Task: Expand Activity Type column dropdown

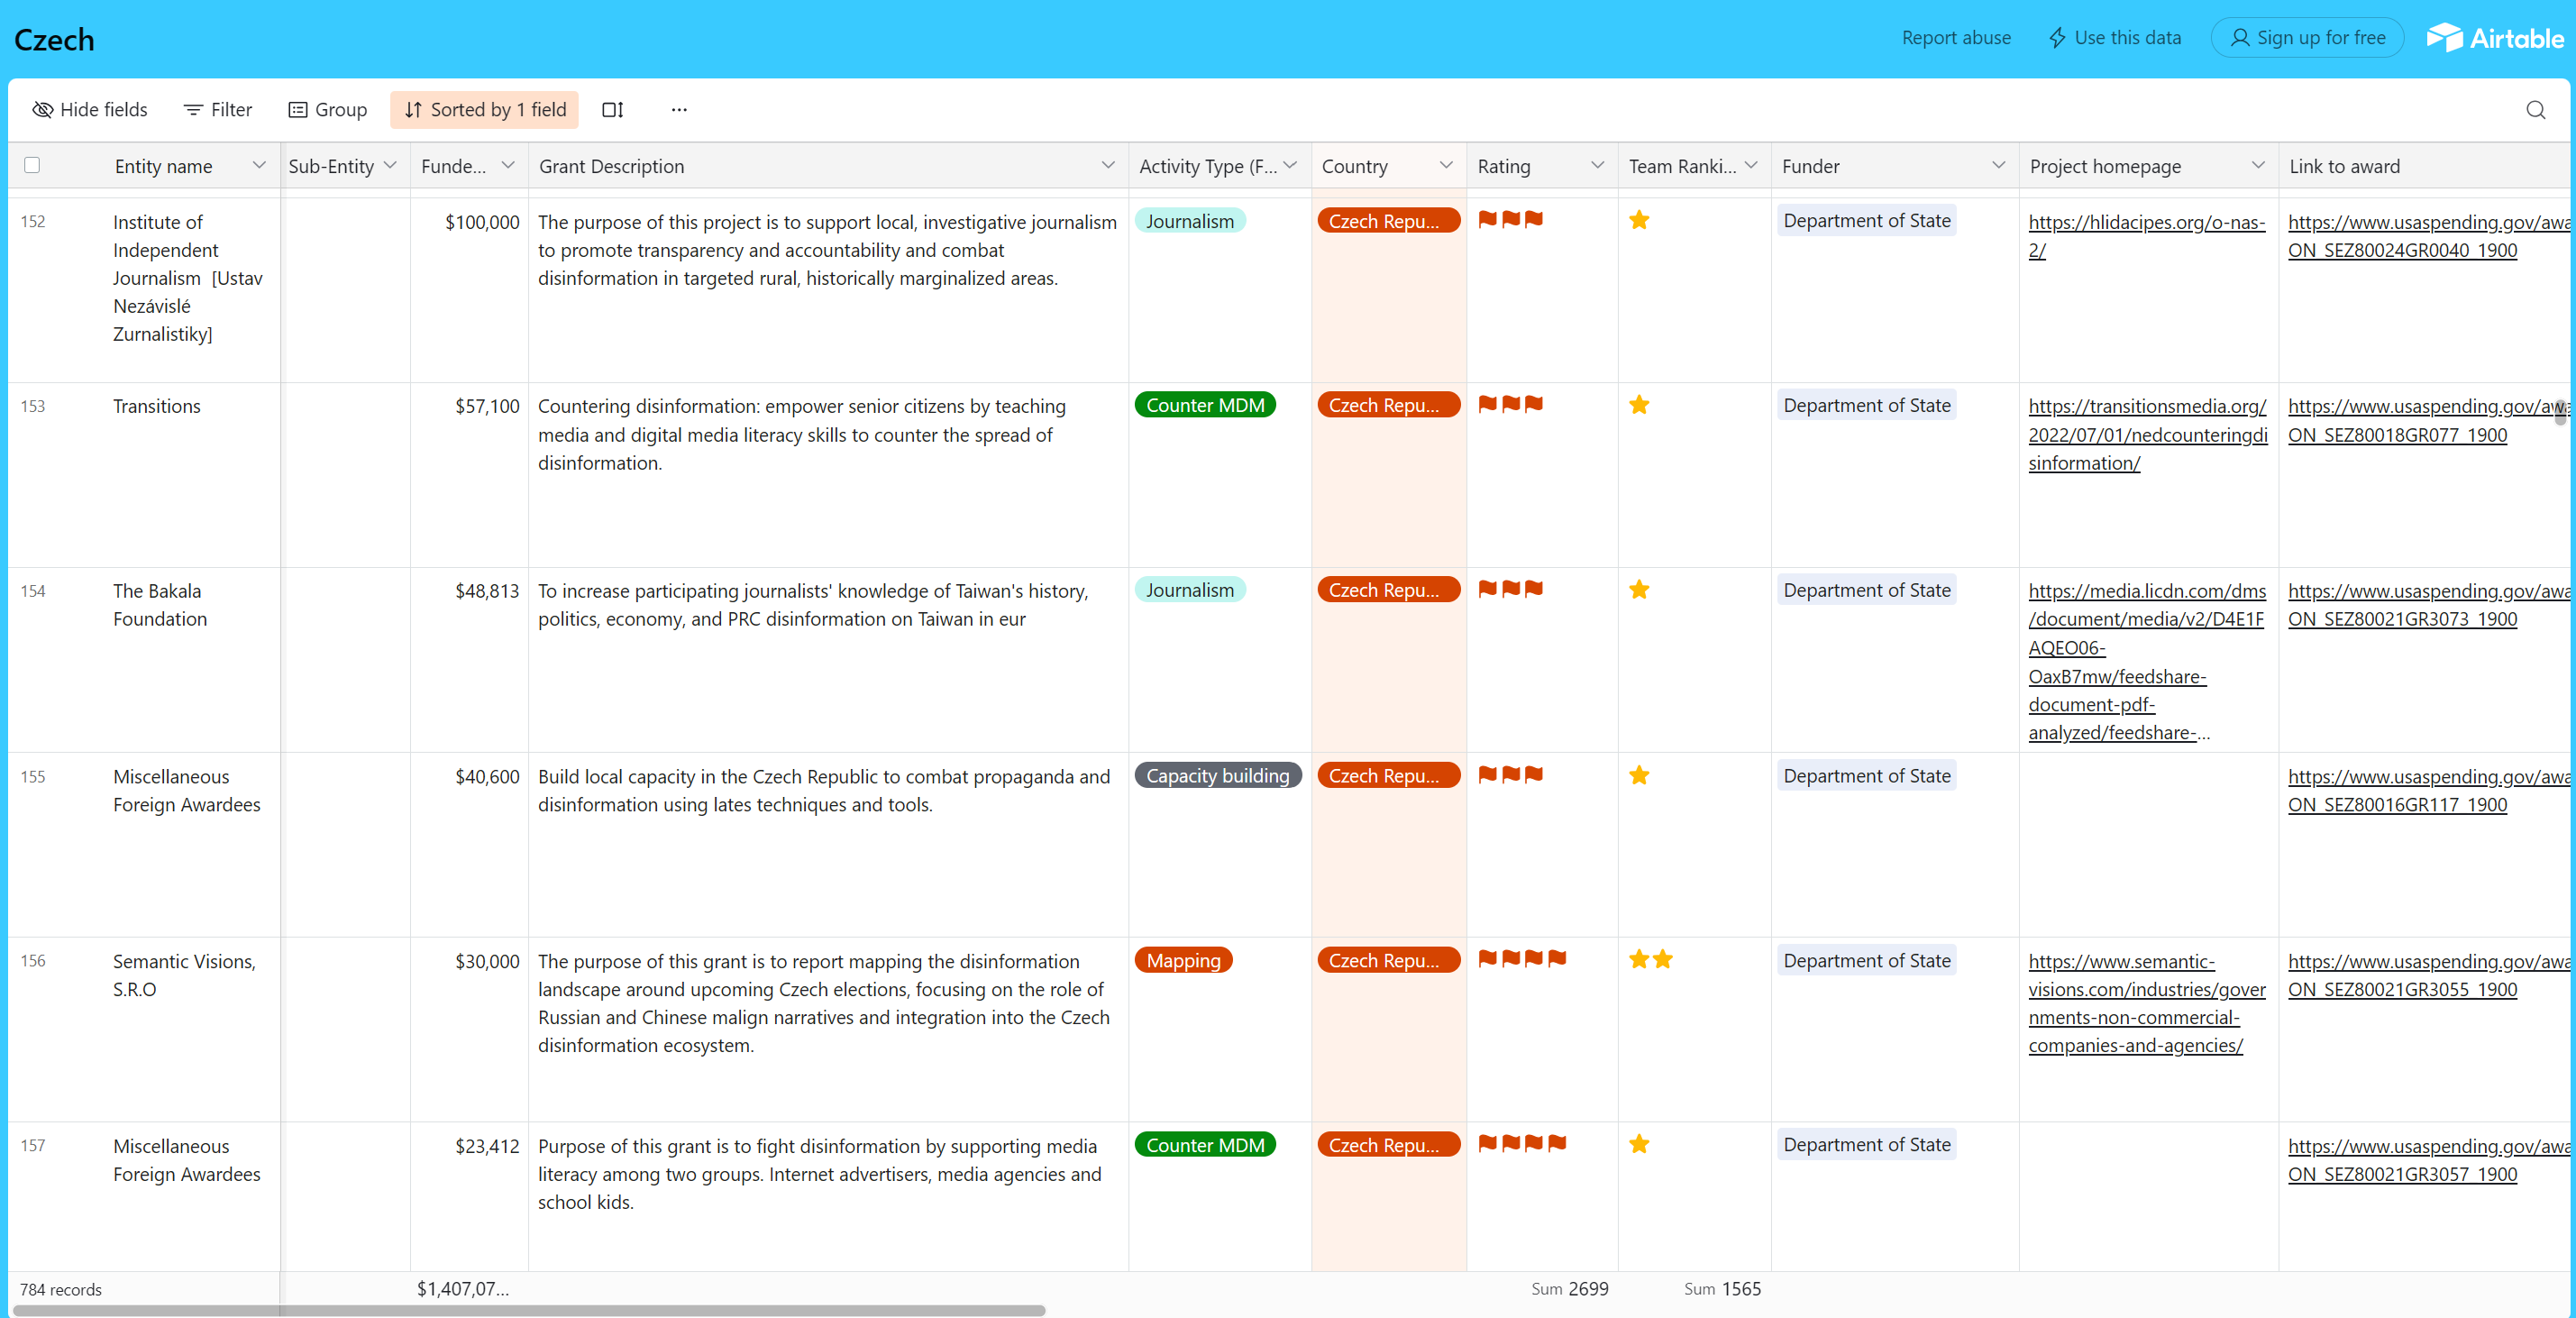Action: pyautogui.click(x=1290, y=165)
